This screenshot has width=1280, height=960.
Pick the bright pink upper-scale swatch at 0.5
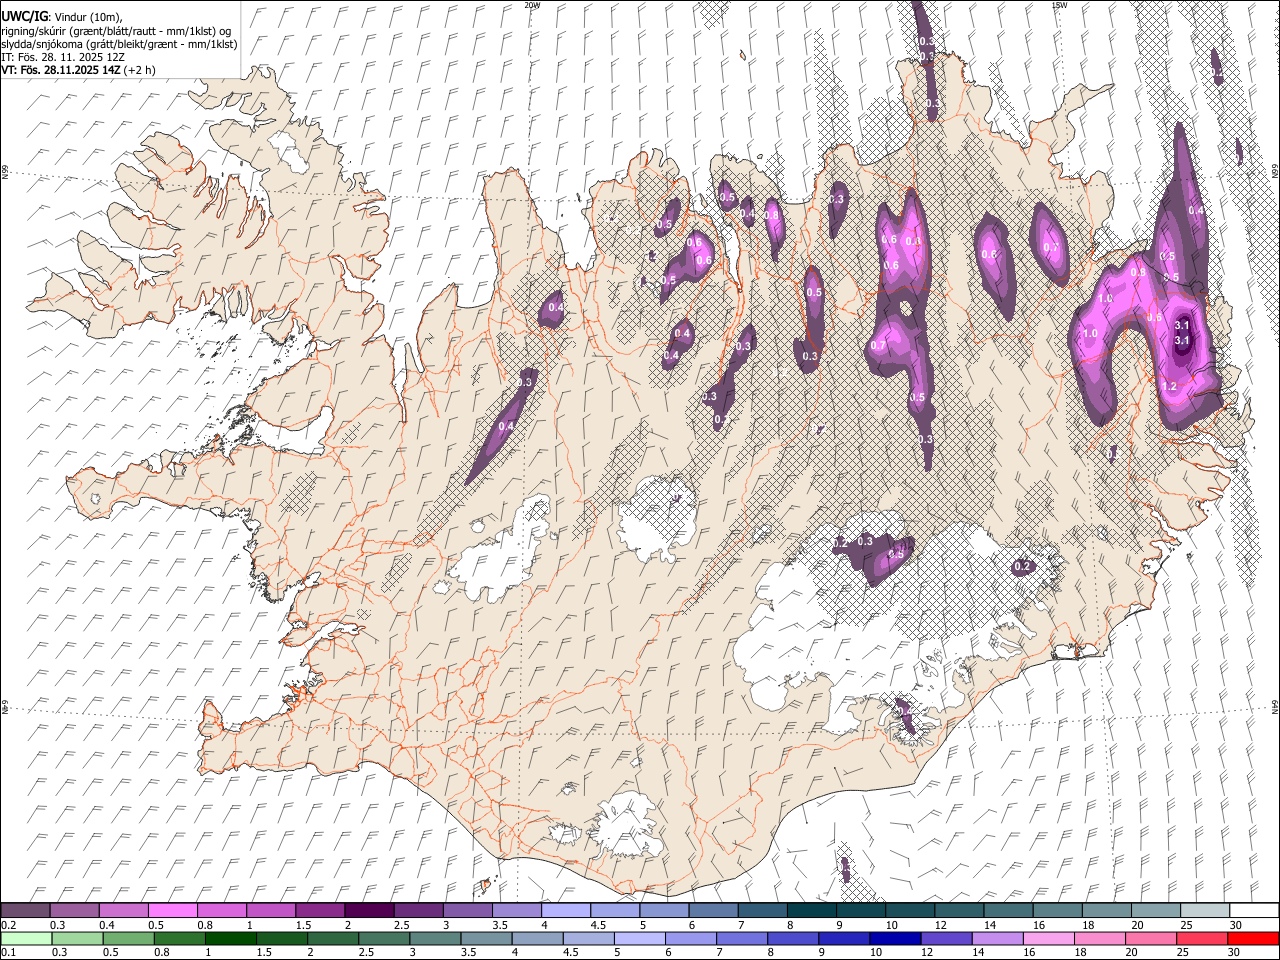(x=173, y=911)
